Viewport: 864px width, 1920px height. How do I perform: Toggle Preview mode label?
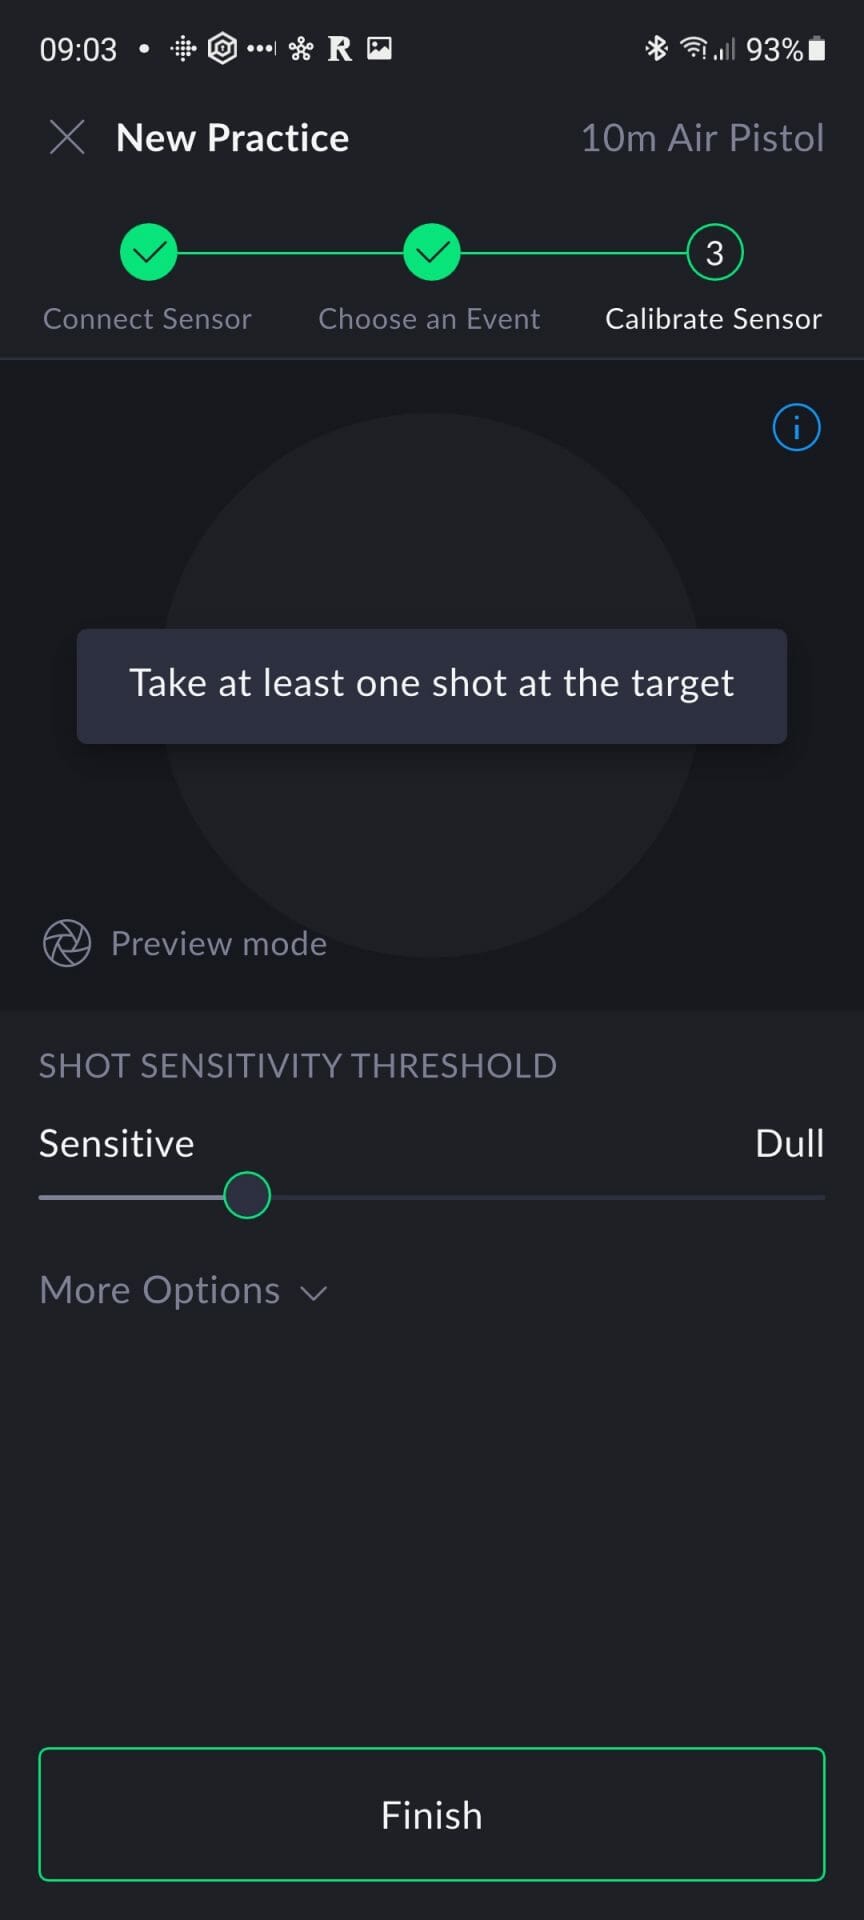(x=218, y=943)
